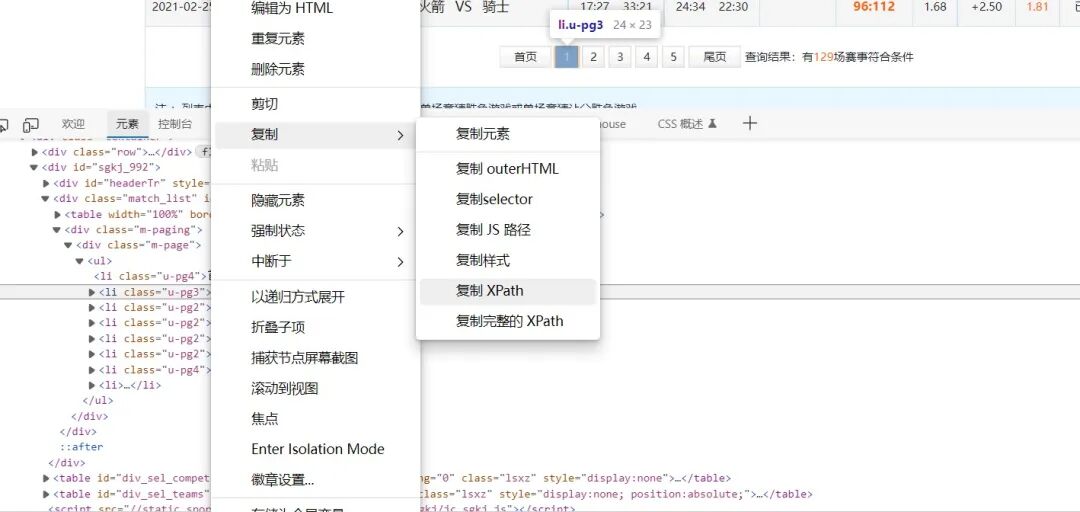Switch to 元素 DevTools tab
1080x512 pixels.
tap(127, 124)
